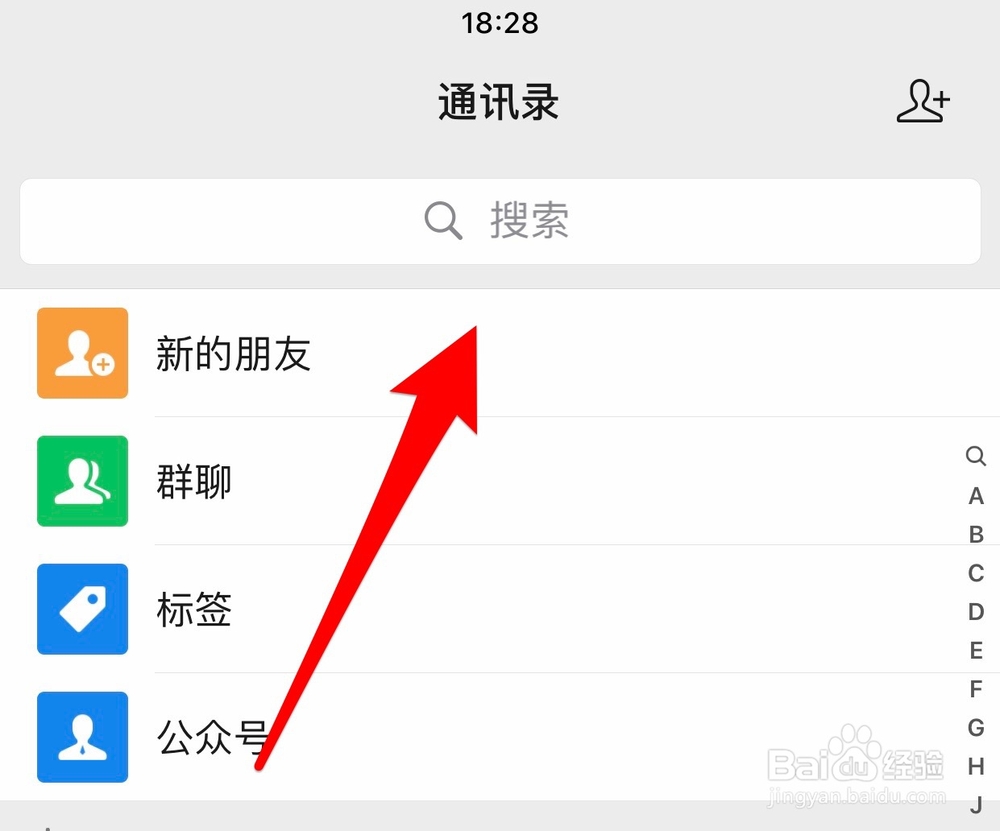Screen dimensions: 1000x831
Task: Tap the add contact icon
Action: coord(923,101)
